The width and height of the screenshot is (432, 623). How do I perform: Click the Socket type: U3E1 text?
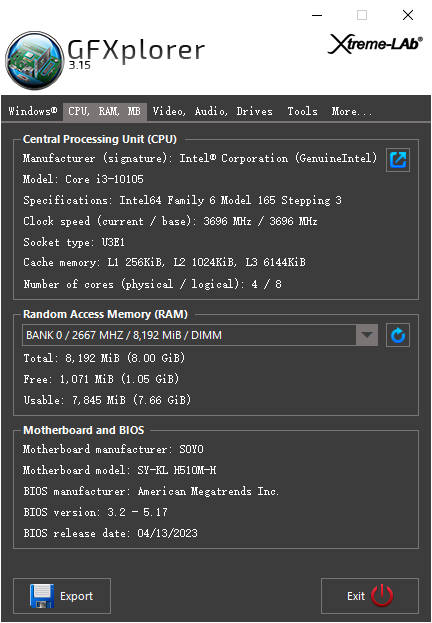tap(74, 242)
